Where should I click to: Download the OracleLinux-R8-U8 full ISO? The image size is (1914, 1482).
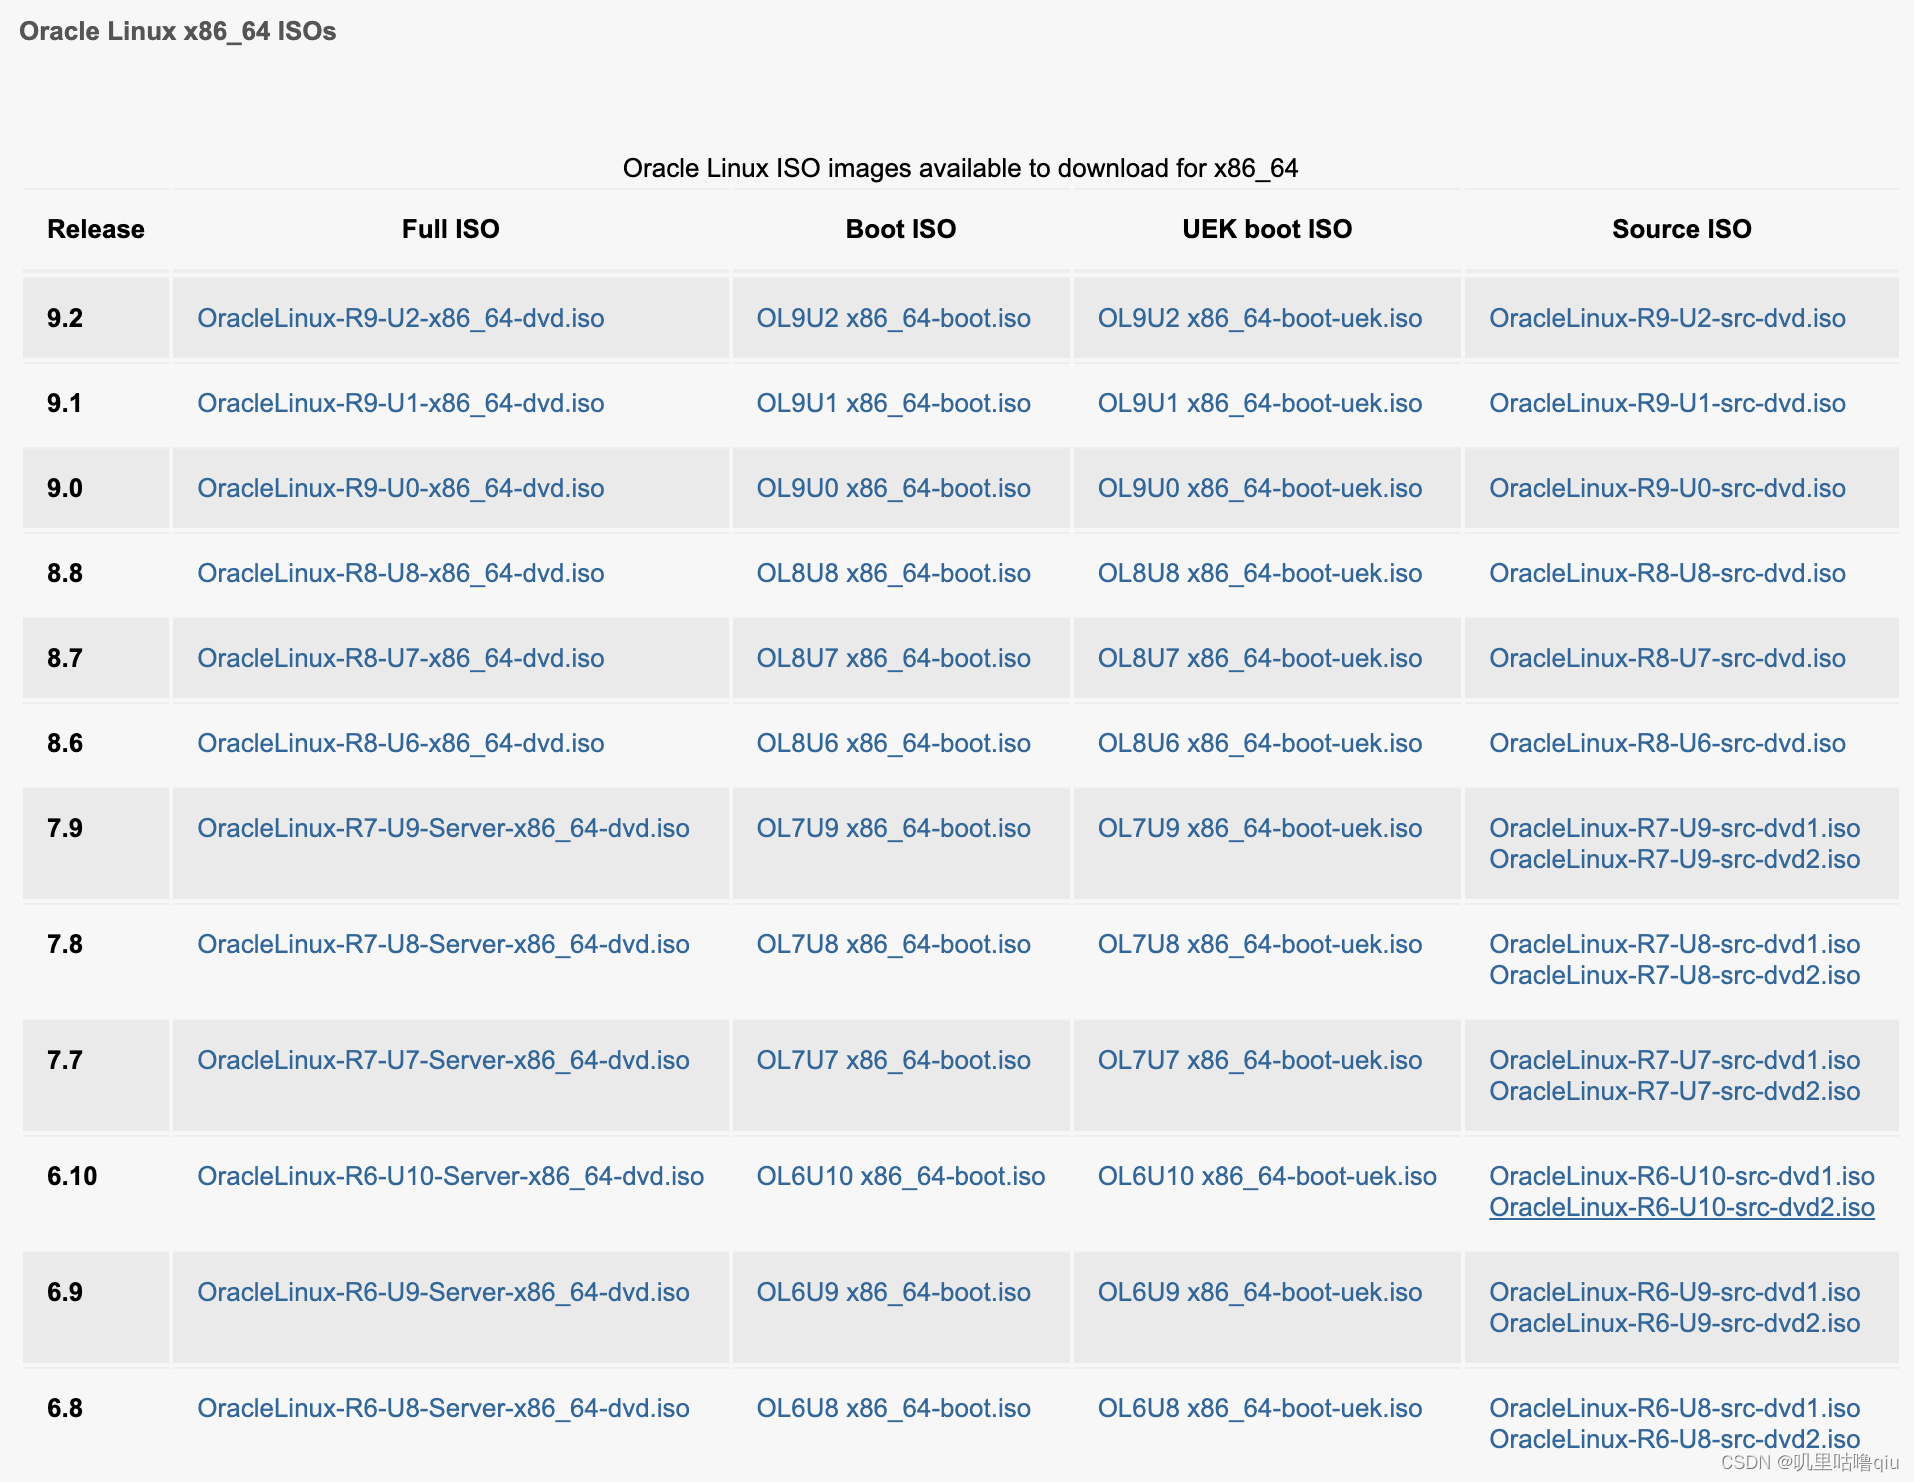click(402, 573)
